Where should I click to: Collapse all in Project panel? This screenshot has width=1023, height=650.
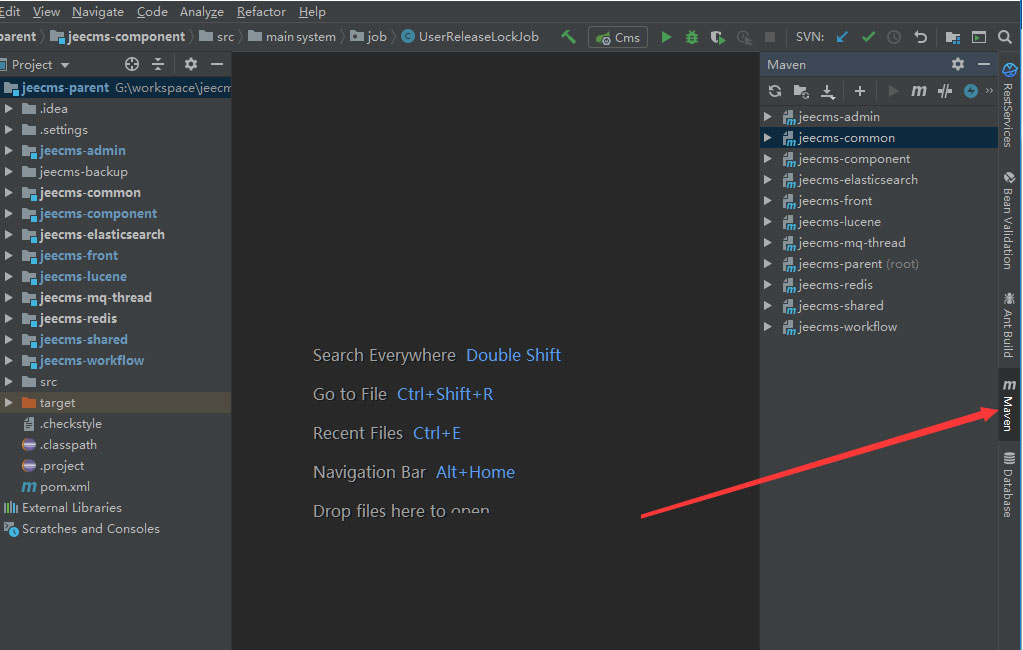coord(158,64)
